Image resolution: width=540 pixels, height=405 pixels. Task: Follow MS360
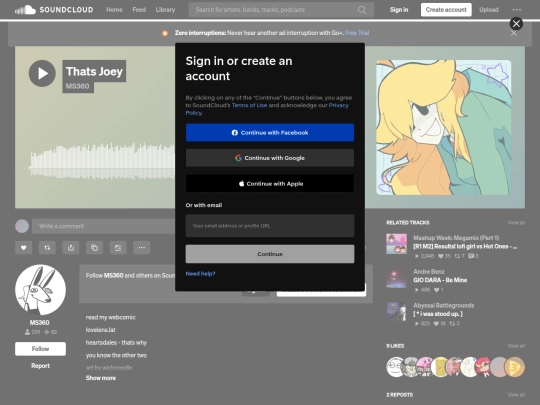[x=40, y=349]
